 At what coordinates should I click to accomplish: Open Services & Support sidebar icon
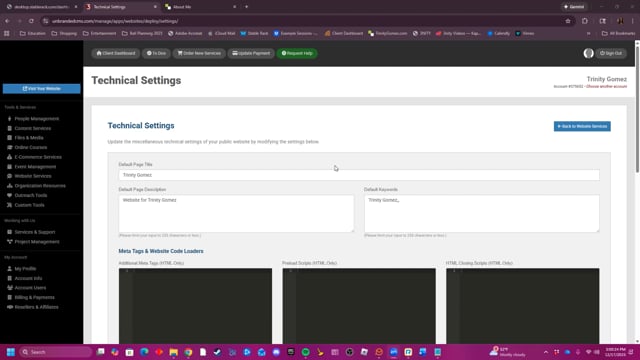9,232
